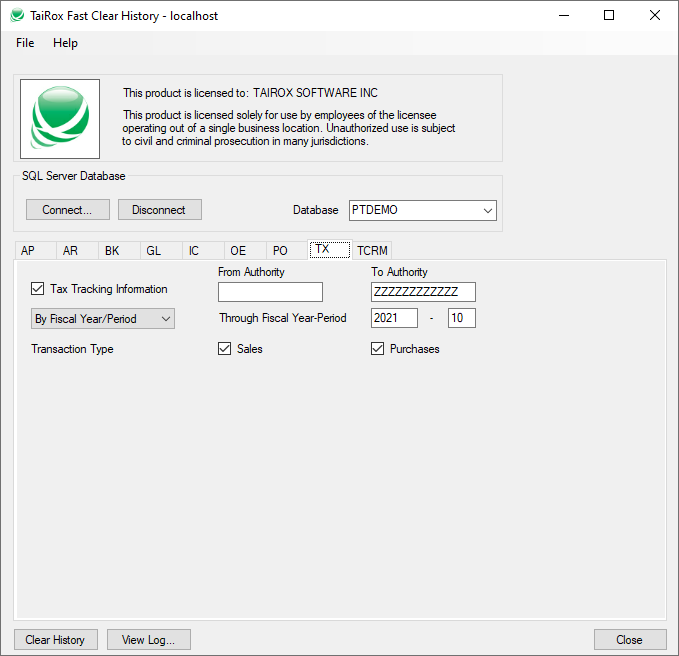This screenshot has height=656, width=679.
Task: Select the TX tab
Action: click(x=330, y=249)
